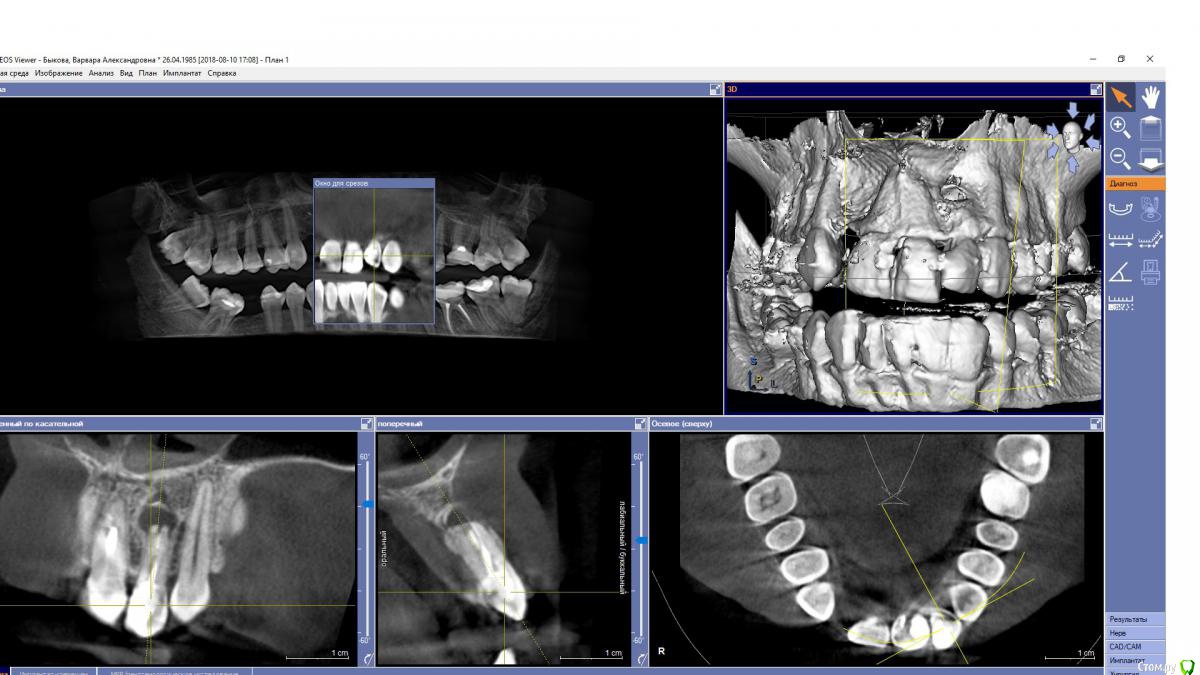Image resolution: width=1200 pixels, height=675 pixels.
Task: Click the zoom in magnifier icon
Action: coord(1121,127)
